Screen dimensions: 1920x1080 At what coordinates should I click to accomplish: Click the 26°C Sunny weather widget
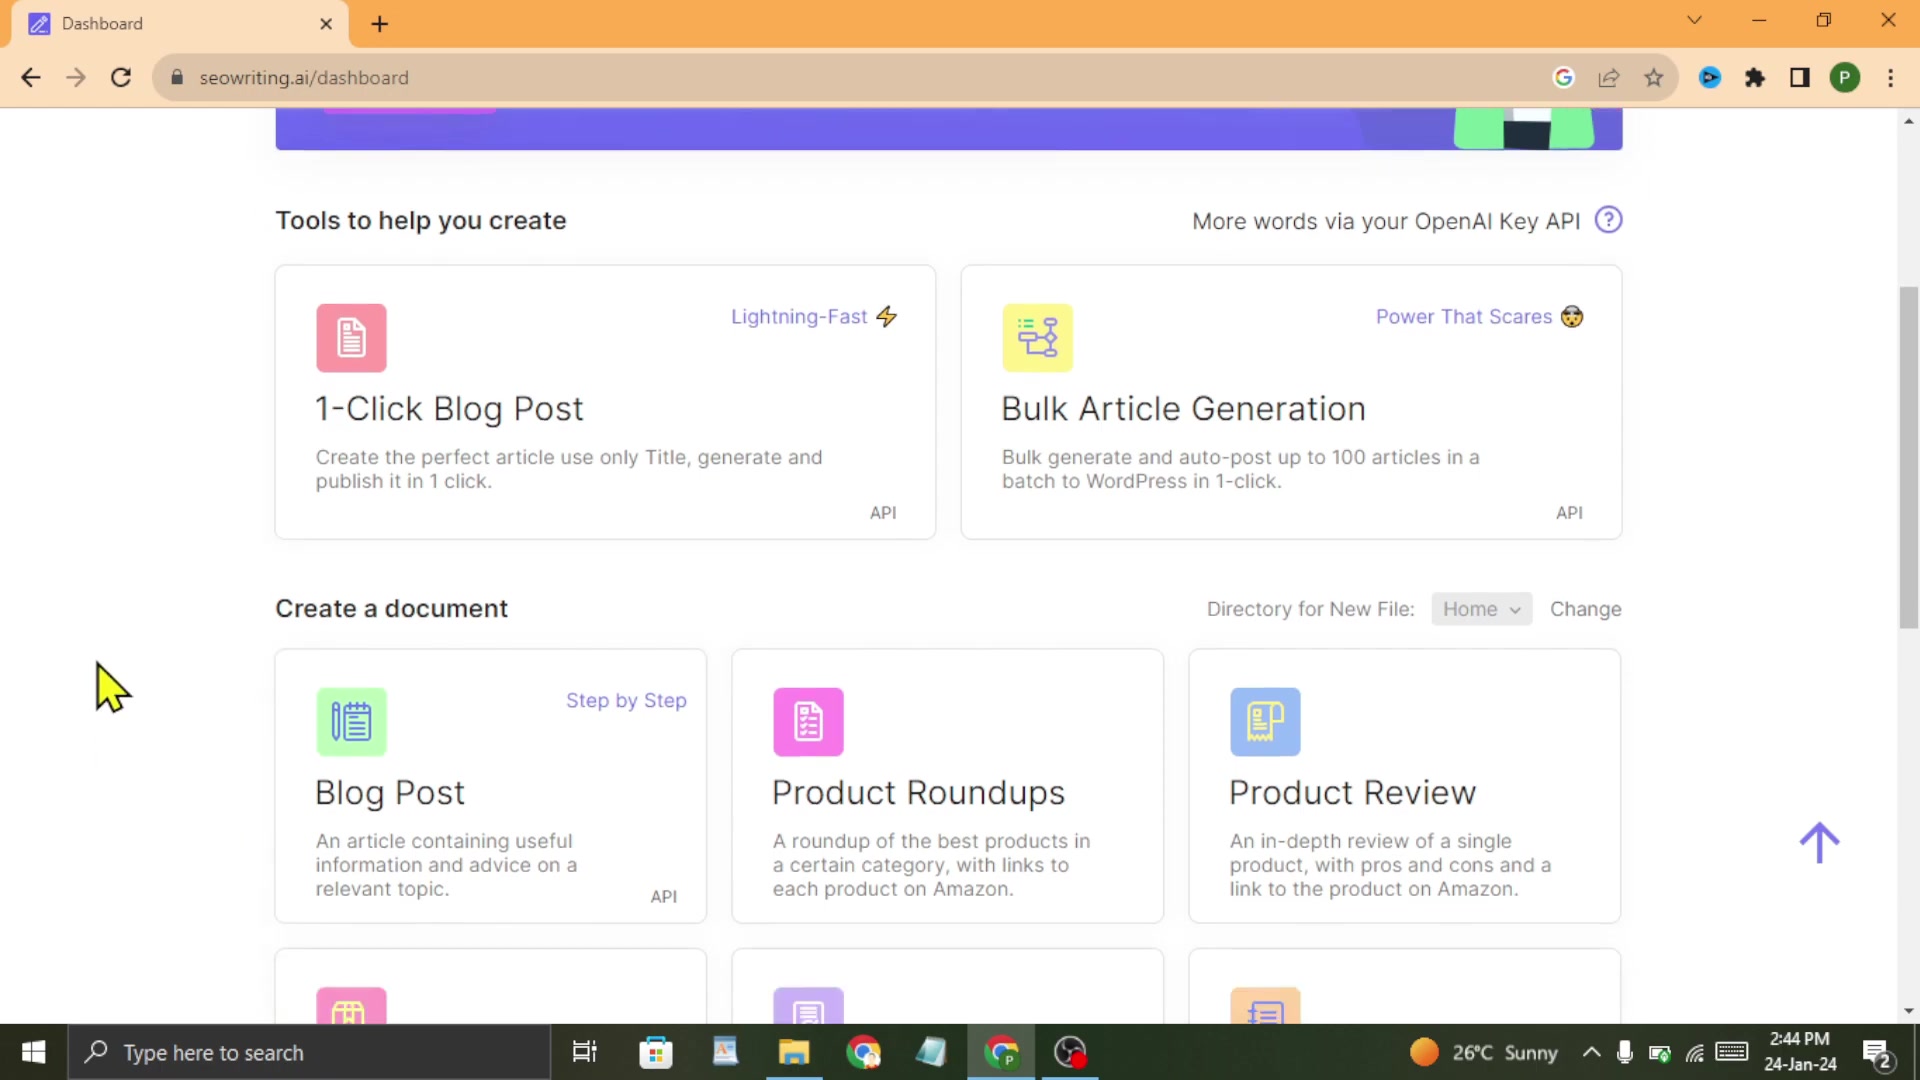pyautogui.click(x=1484, y=1052)
